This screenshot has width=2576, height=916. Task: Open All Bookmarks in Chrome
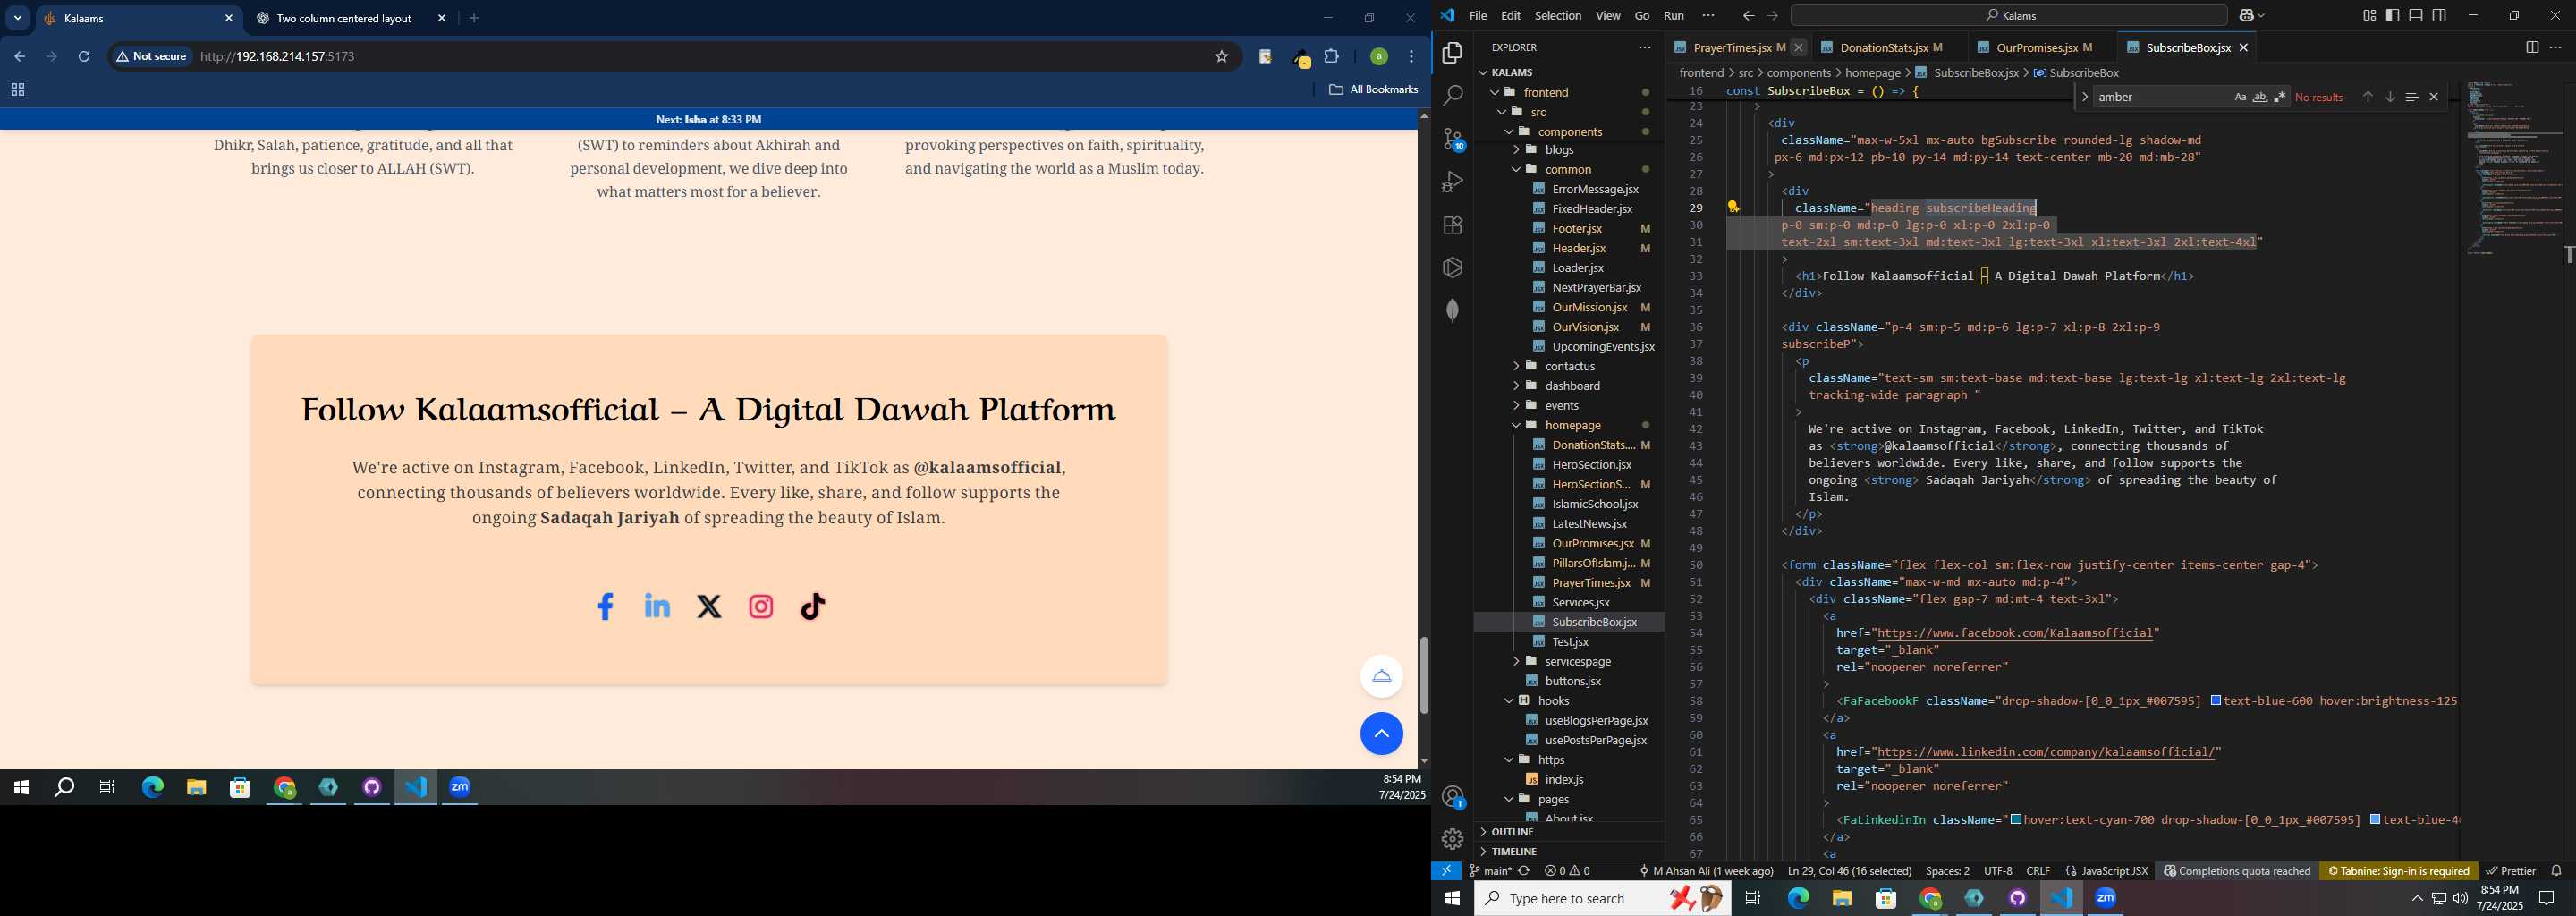pyautogui.click(x=1373, y=90)
